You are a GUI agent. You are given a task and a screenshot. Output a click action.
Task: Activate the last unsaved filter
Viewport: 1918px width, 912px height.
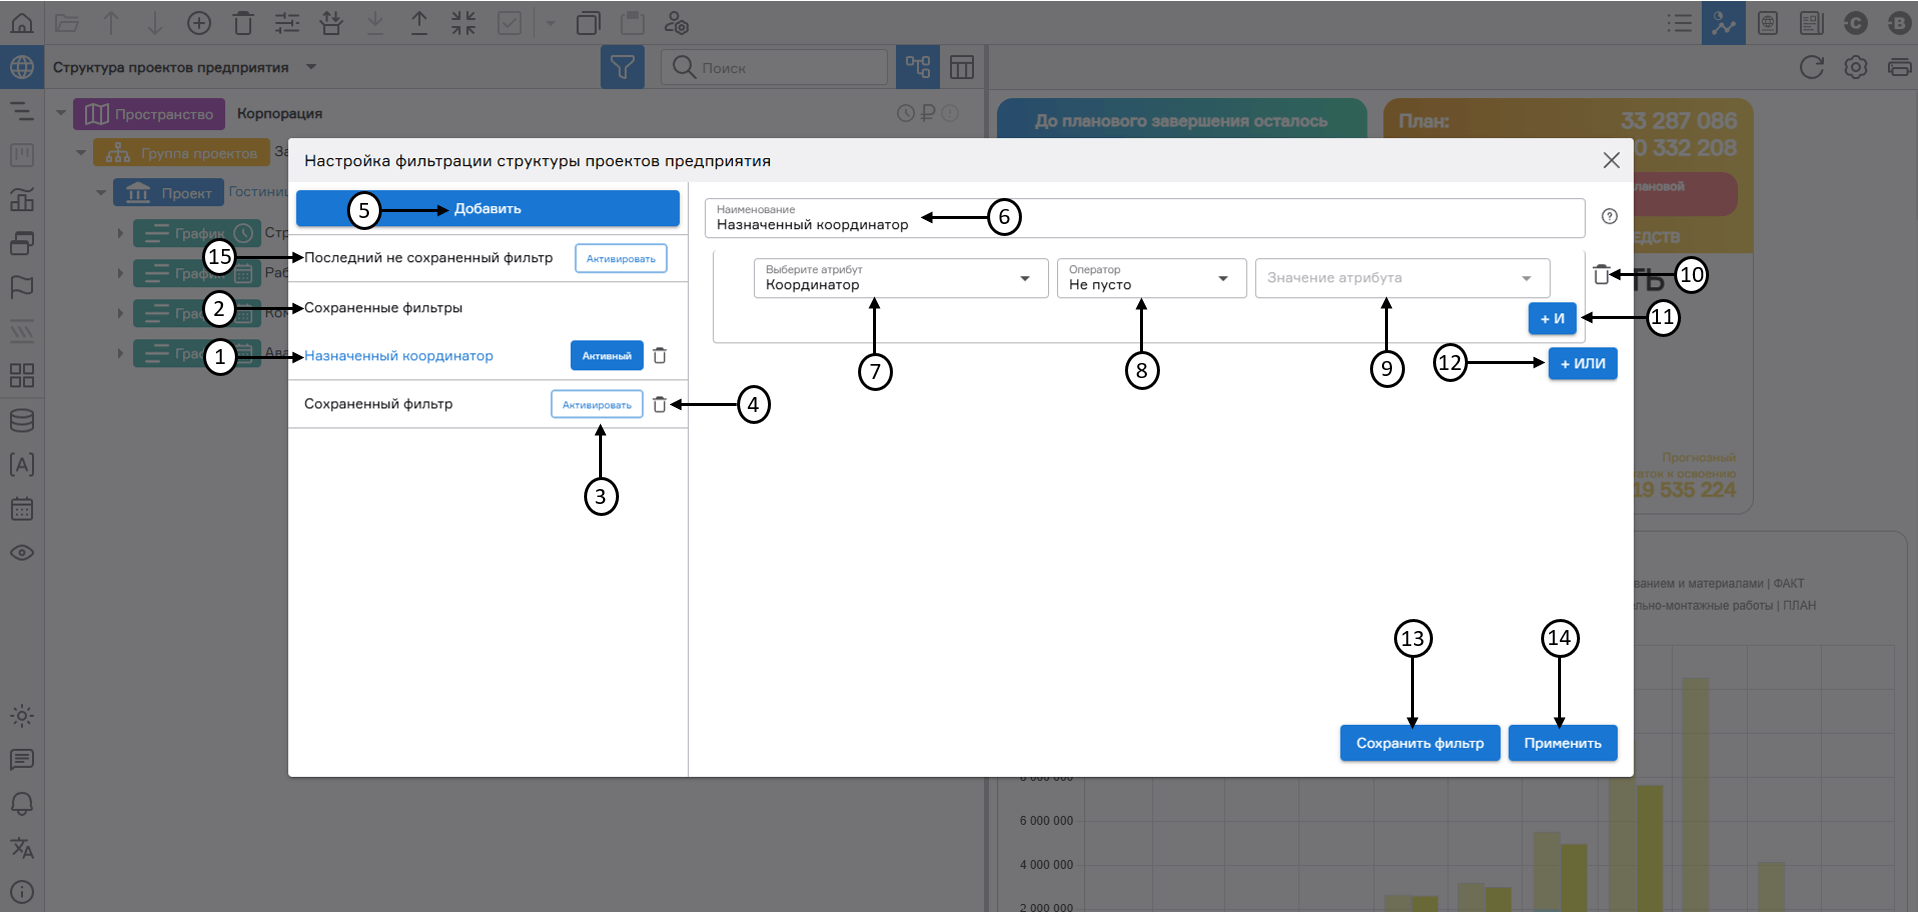pyautogui.click(x=620, y=258)
